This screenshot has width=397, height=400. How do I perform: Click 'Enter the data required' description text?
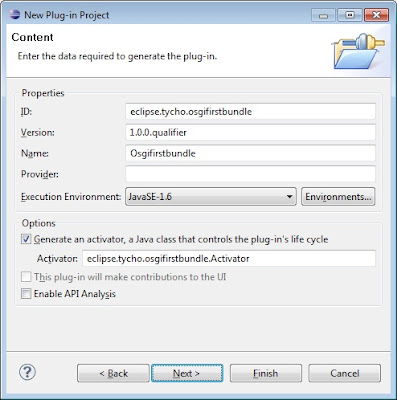[x=117, y=56]
